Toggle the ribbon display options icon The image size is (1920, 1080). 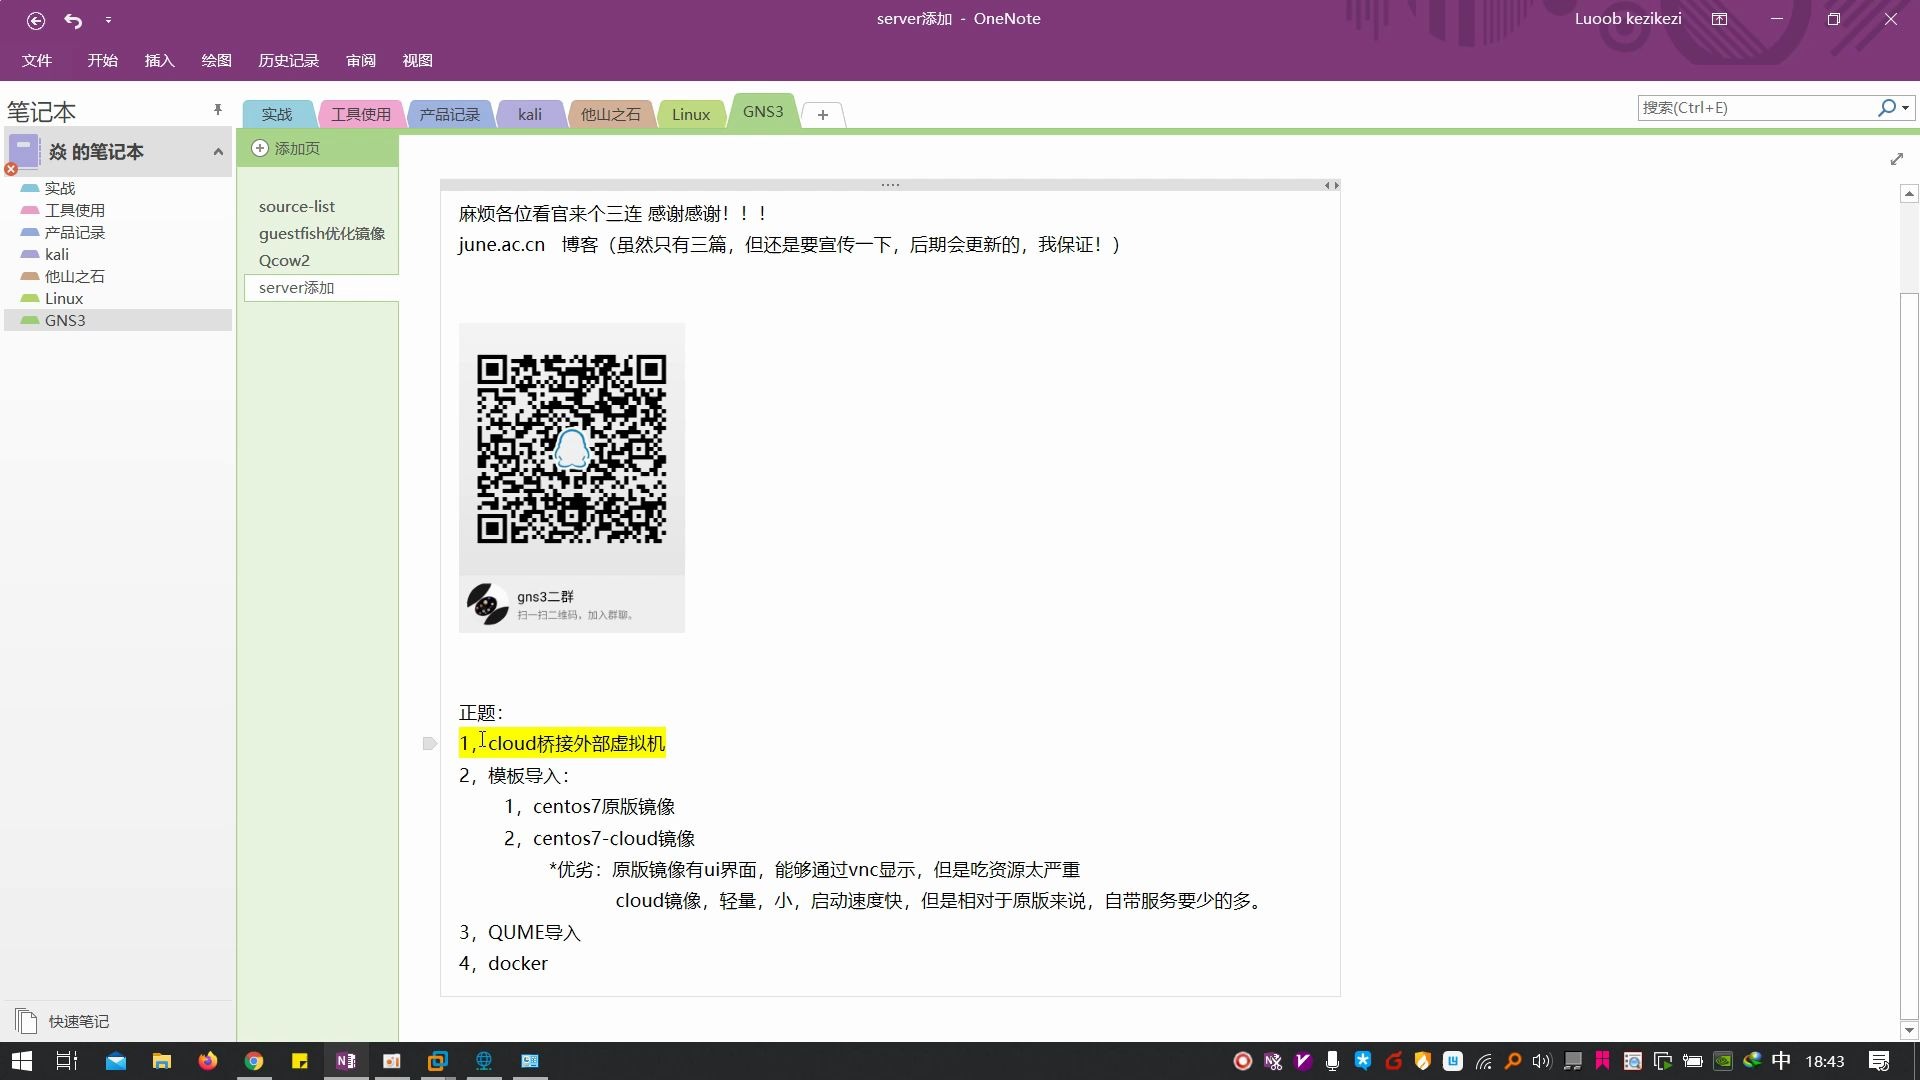1719,19
